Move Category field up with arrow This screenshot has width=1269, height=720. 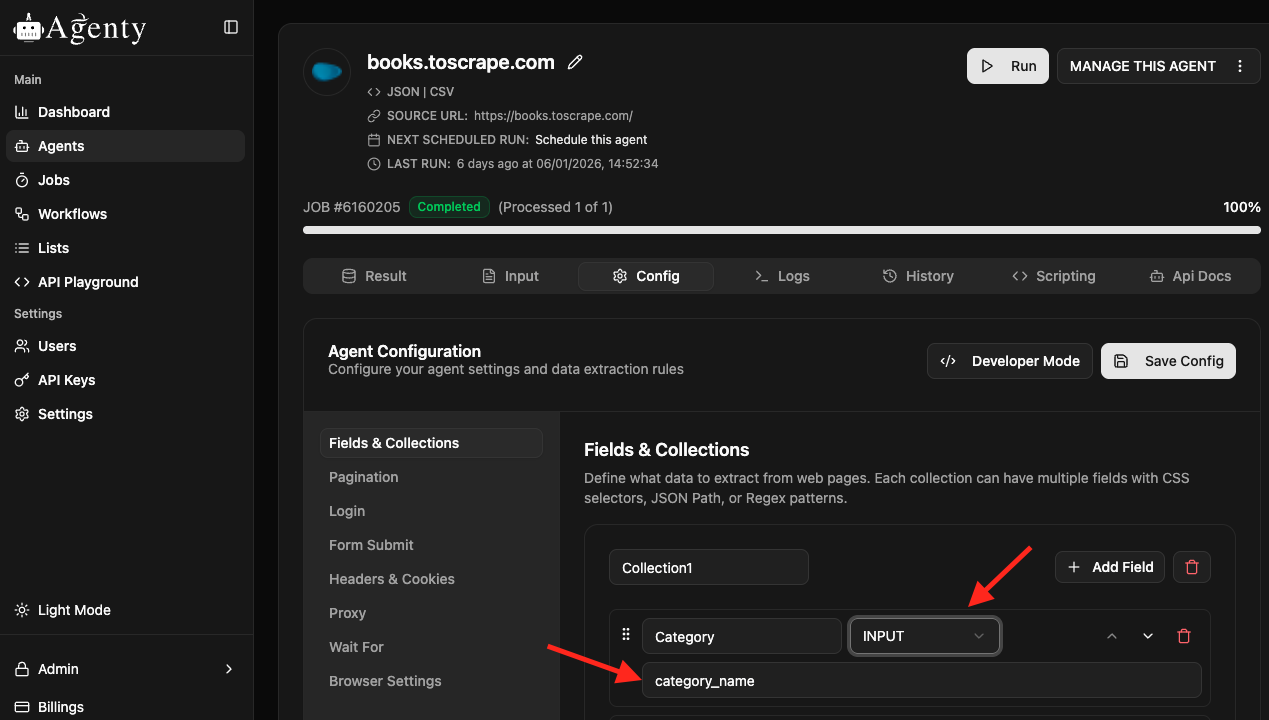[1112, 636]
